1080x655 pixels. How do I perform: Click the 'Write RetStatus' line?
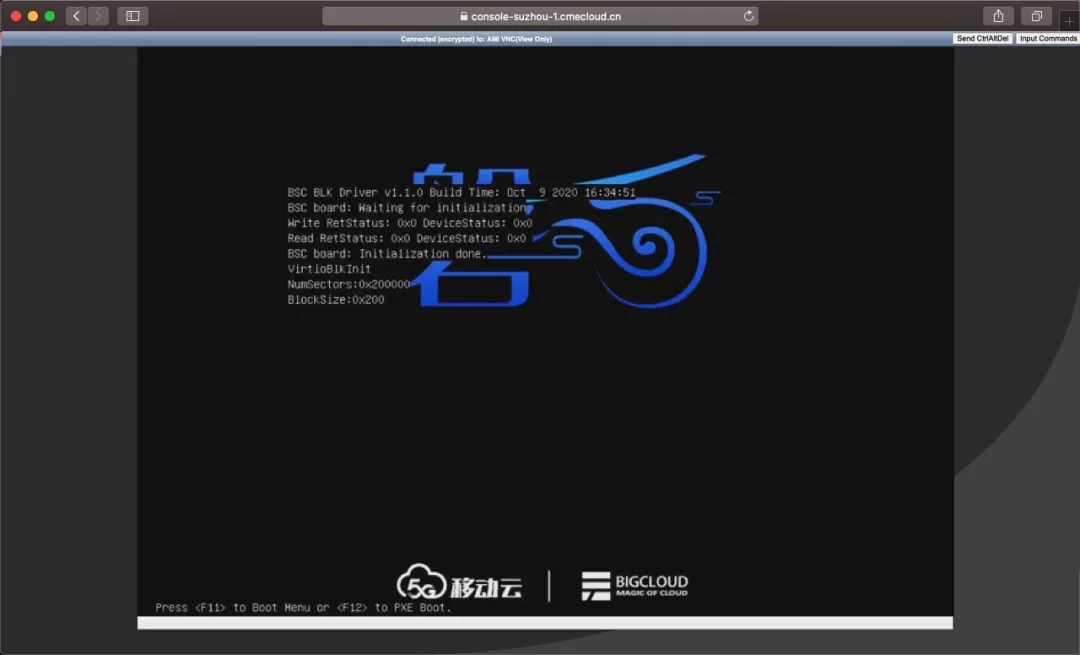410,222
